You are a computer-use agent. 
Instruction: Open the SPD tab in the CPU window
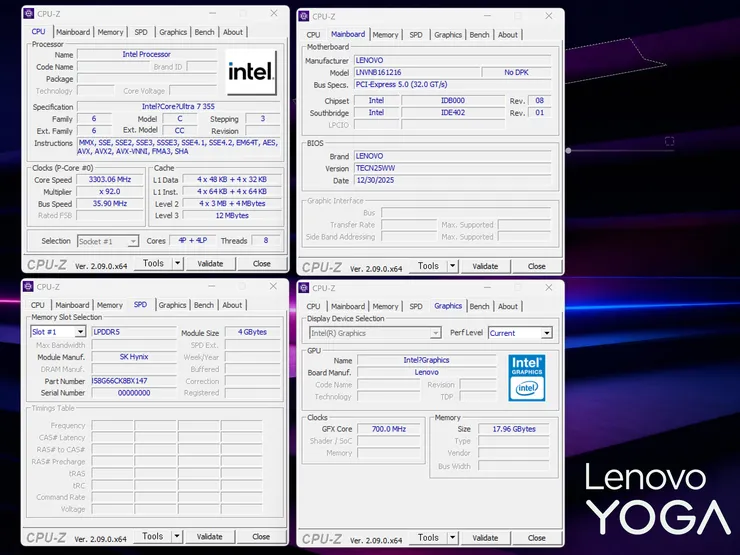[x=141, y=32]
